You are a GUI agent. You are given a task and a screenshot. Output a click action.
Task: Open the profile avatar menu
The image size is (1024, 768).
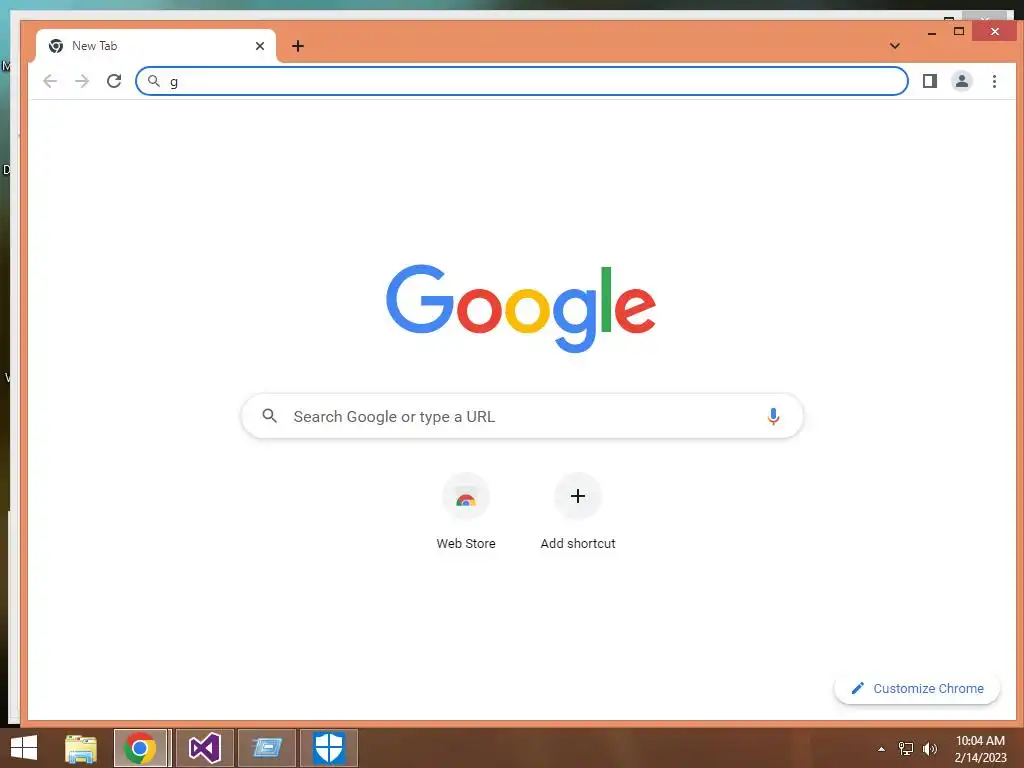(x=962, y=81)
